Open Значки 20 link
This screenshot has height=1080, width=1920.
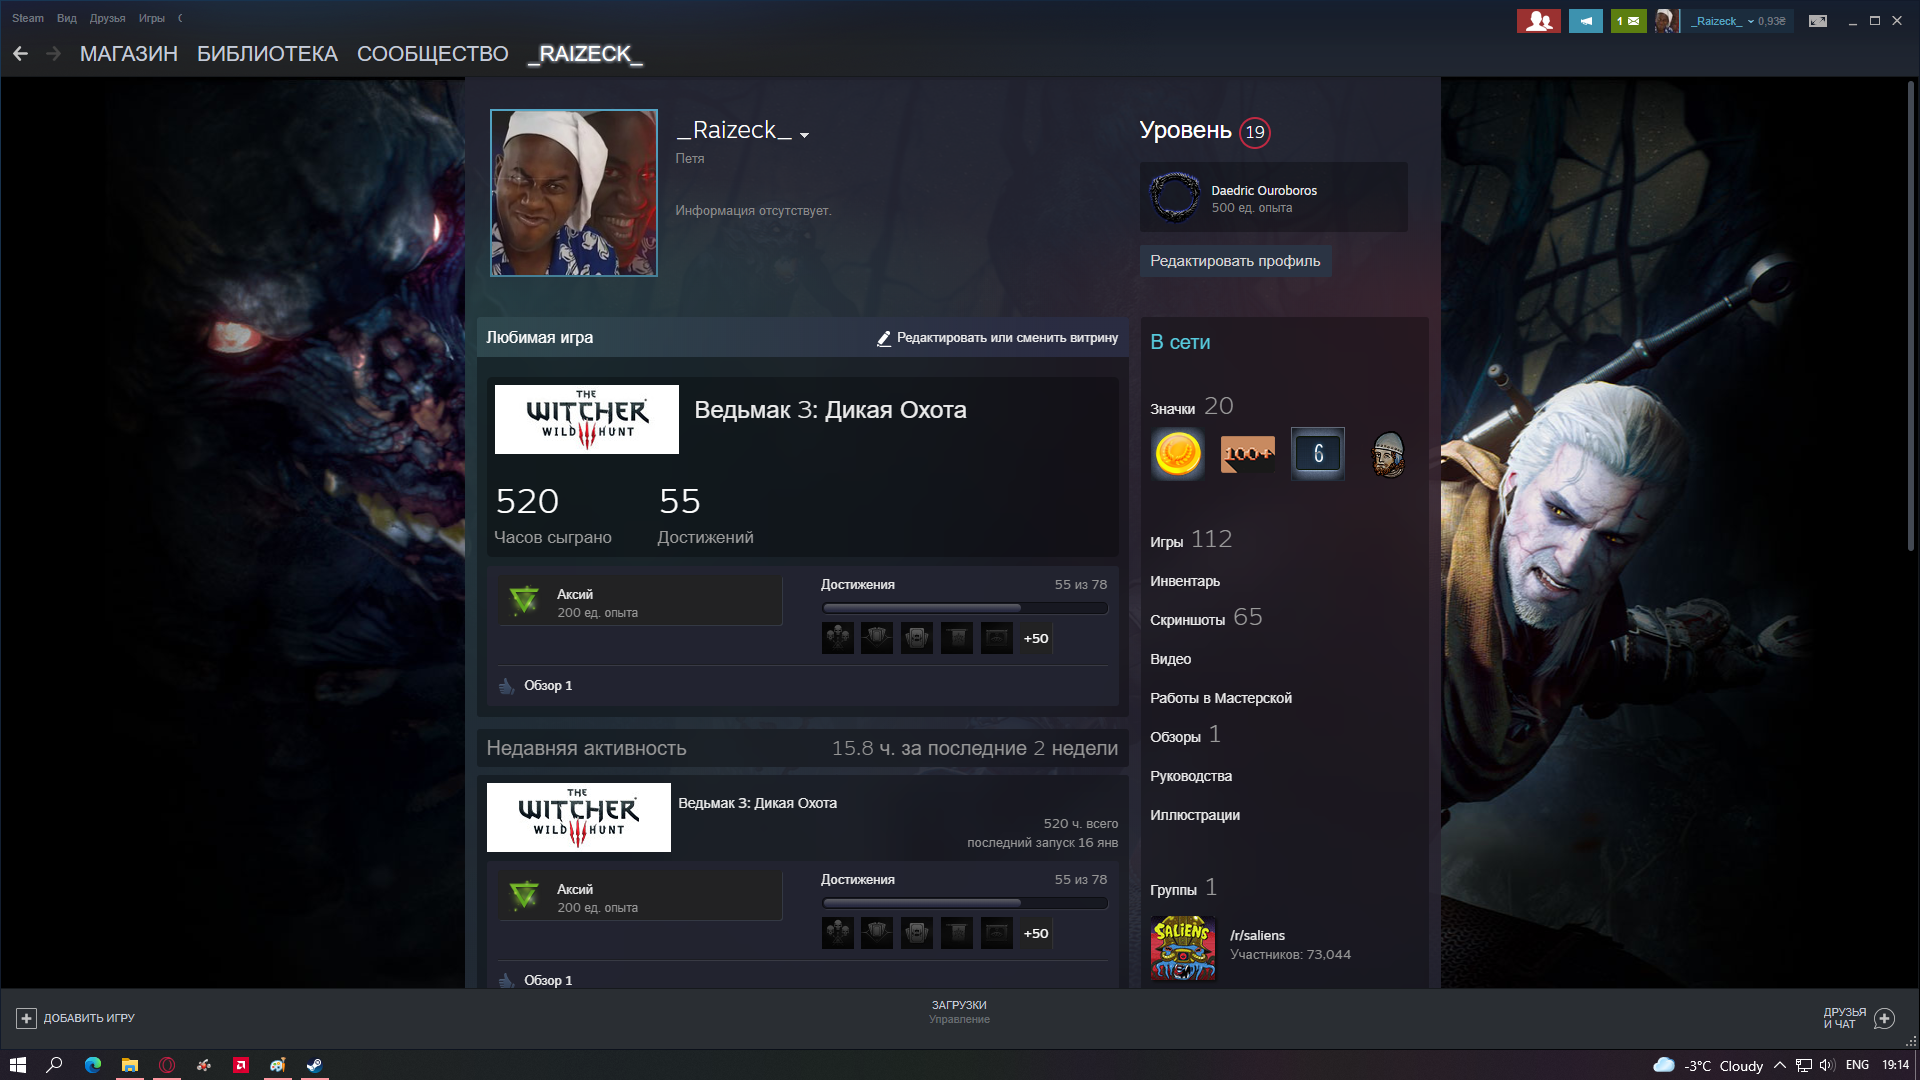coord(1192,407)
